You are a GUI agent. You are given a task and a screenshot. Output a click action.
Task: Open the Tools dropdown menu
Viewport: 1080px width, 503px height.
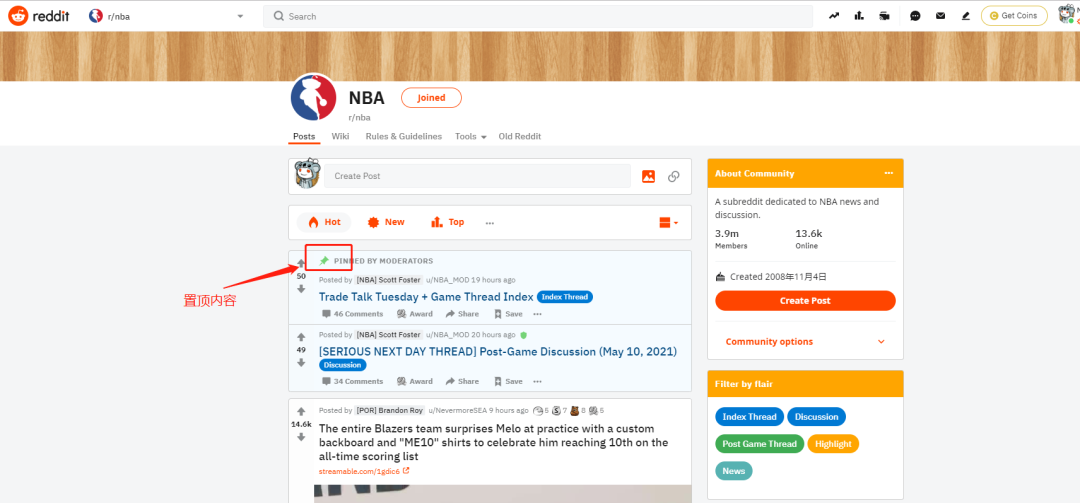(x=470, y=136)
